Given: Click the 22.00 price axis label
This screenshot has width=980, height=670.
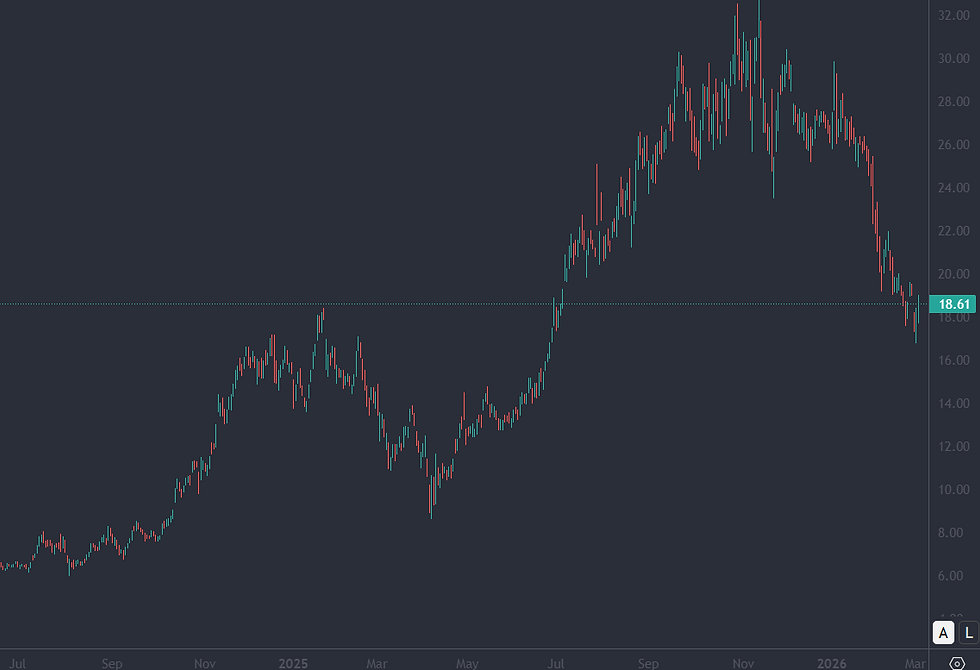Looking at the screenshot, I should tap(954, 231).
